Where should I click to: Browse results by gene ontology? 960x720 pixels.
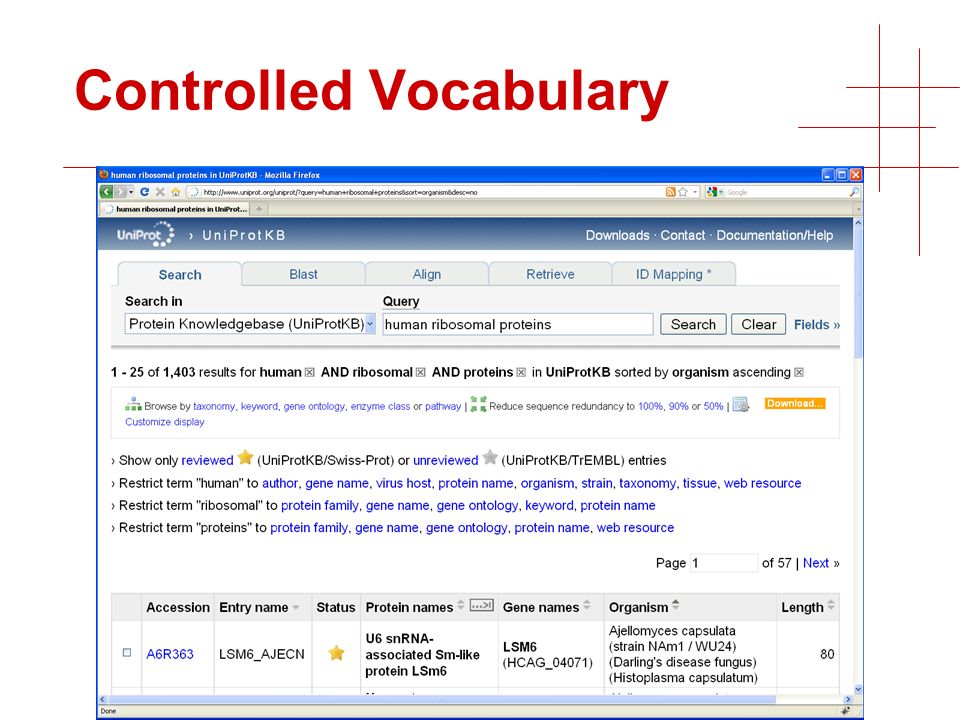[x=314, y=406]
